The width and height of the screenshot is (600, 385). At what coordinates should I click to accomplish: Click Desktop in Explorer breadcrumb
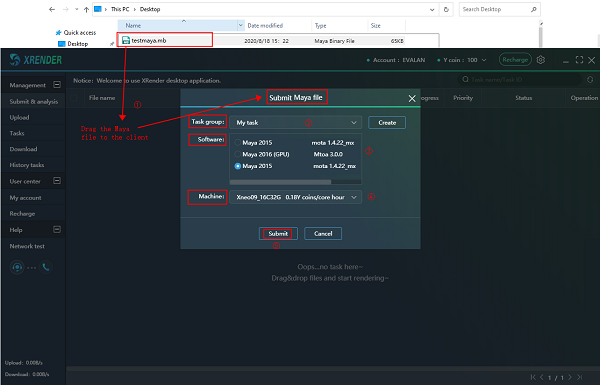(x=150, y=10)
